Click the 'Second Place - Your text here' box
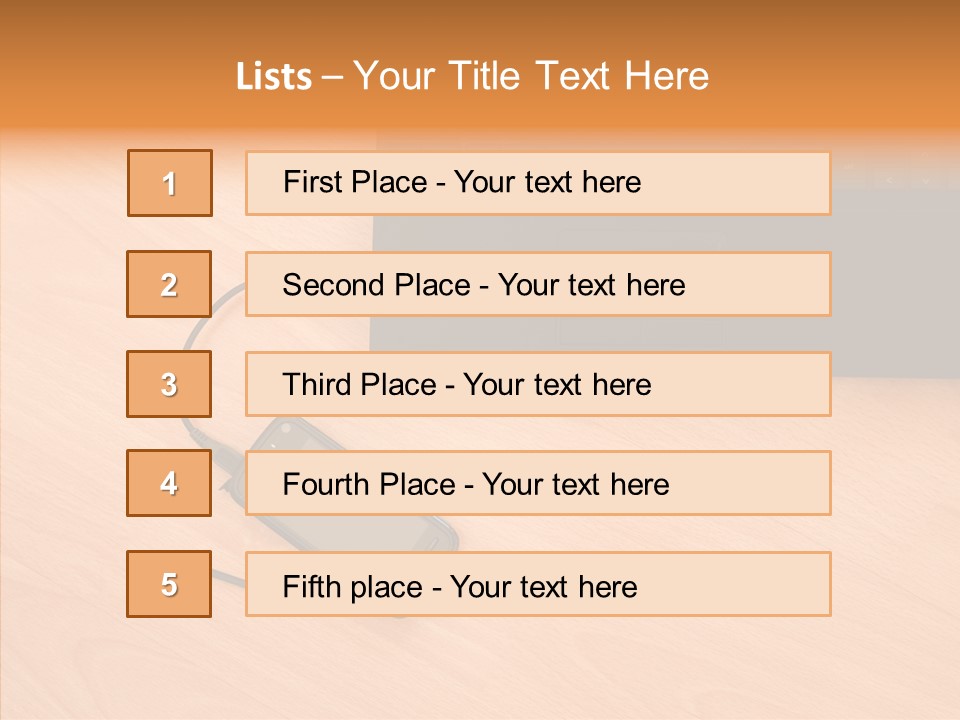This screenshot has height=720, width=960. click(x=538, y=284)
